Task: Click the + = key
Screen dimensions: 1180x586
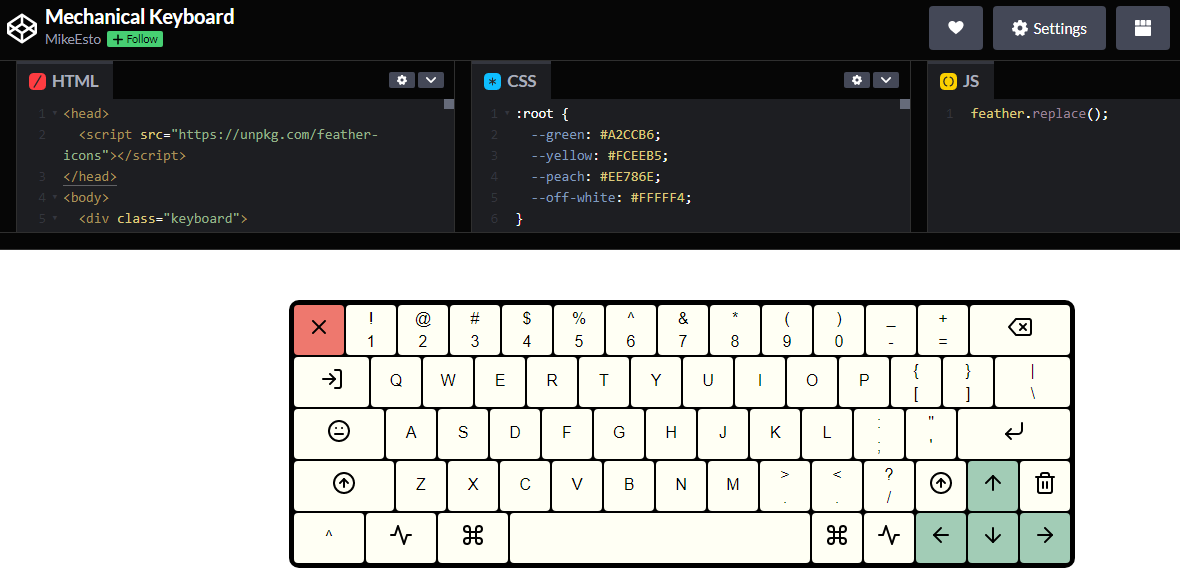Action: [943, 329]
